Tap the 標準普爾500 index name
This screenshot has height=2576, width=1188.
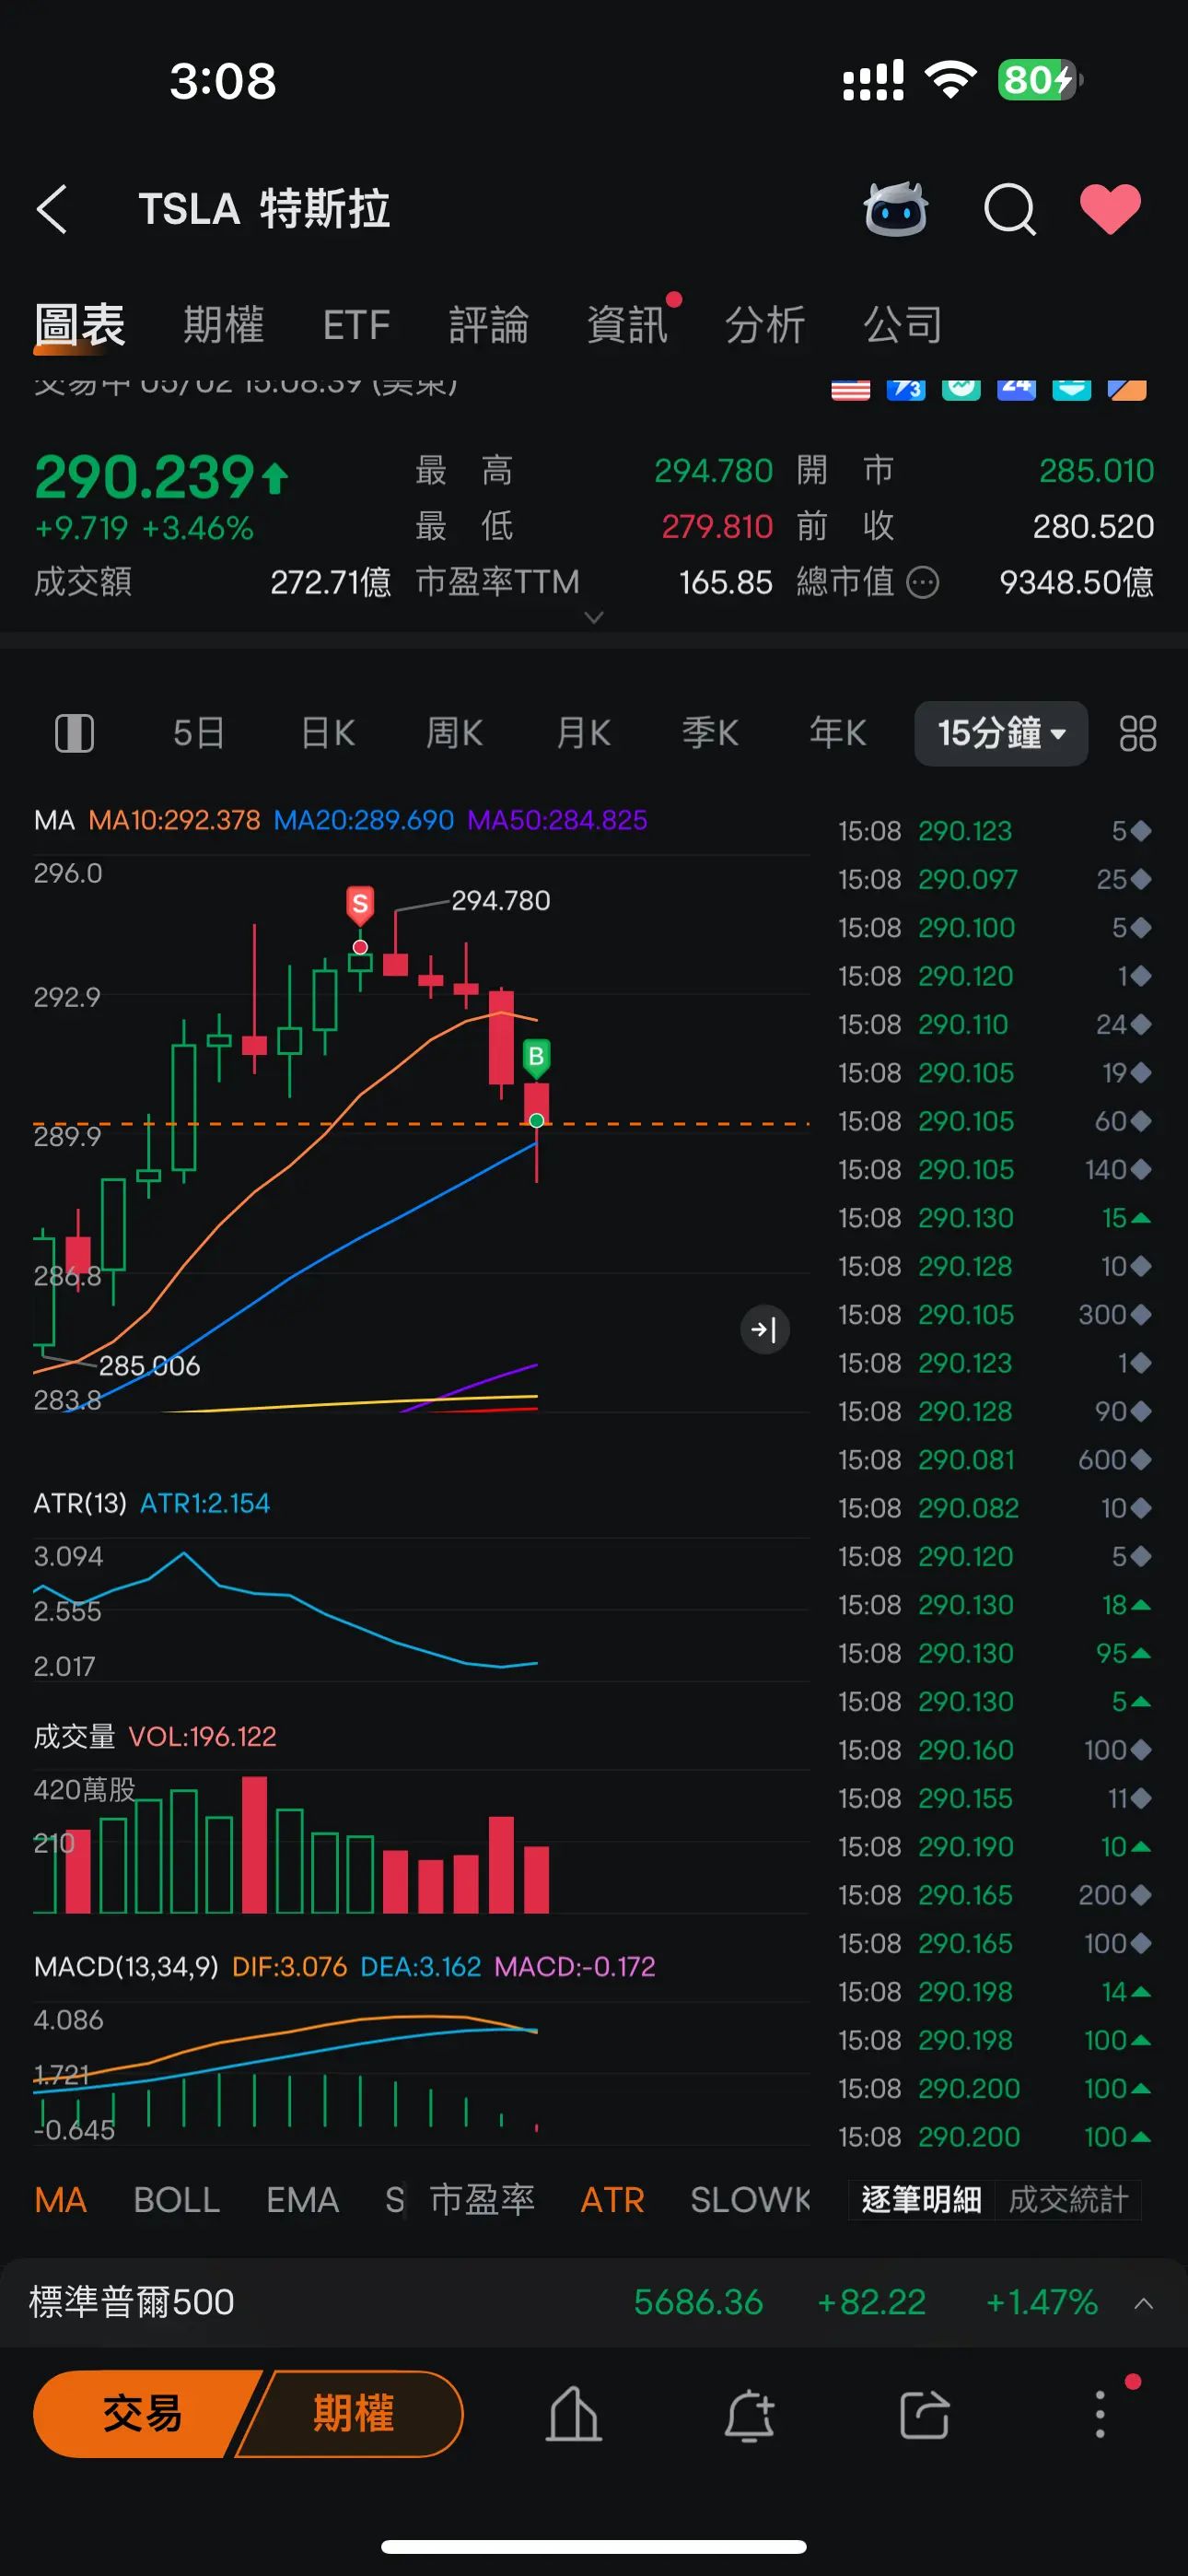132,2303
